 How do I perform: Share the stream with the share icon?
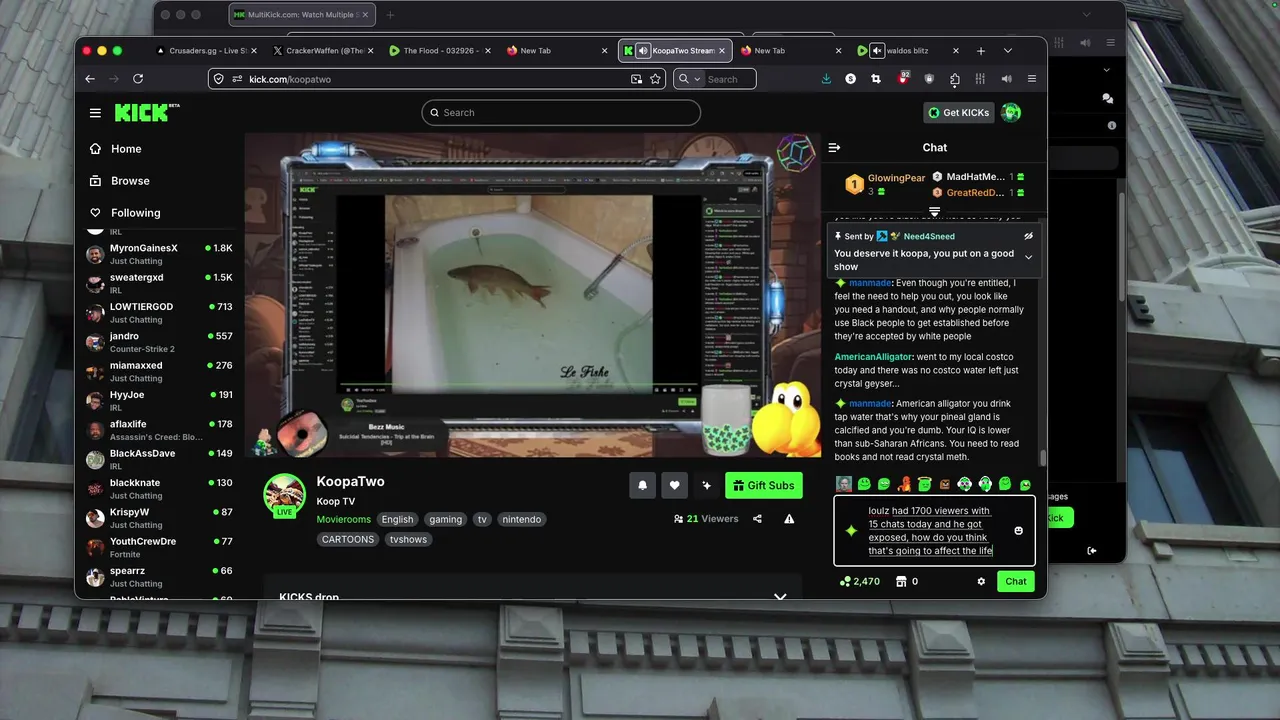757,519
